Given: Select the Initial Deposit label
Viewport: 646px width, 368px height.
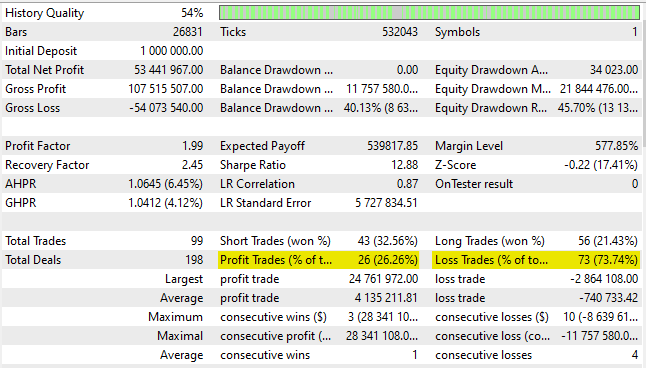Looking at the screenshot, I should point(41,51).
